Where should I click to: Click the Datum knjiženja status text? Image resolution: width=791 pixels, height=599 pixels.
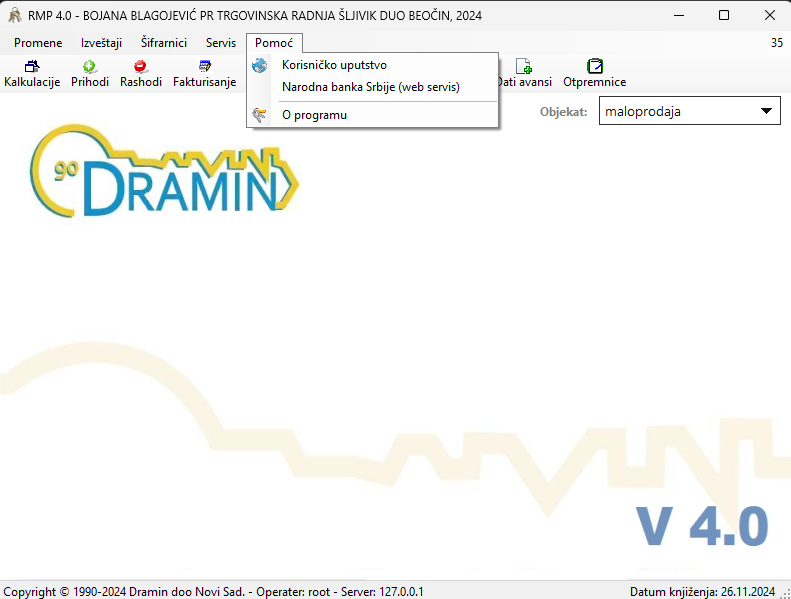(702, 591)
